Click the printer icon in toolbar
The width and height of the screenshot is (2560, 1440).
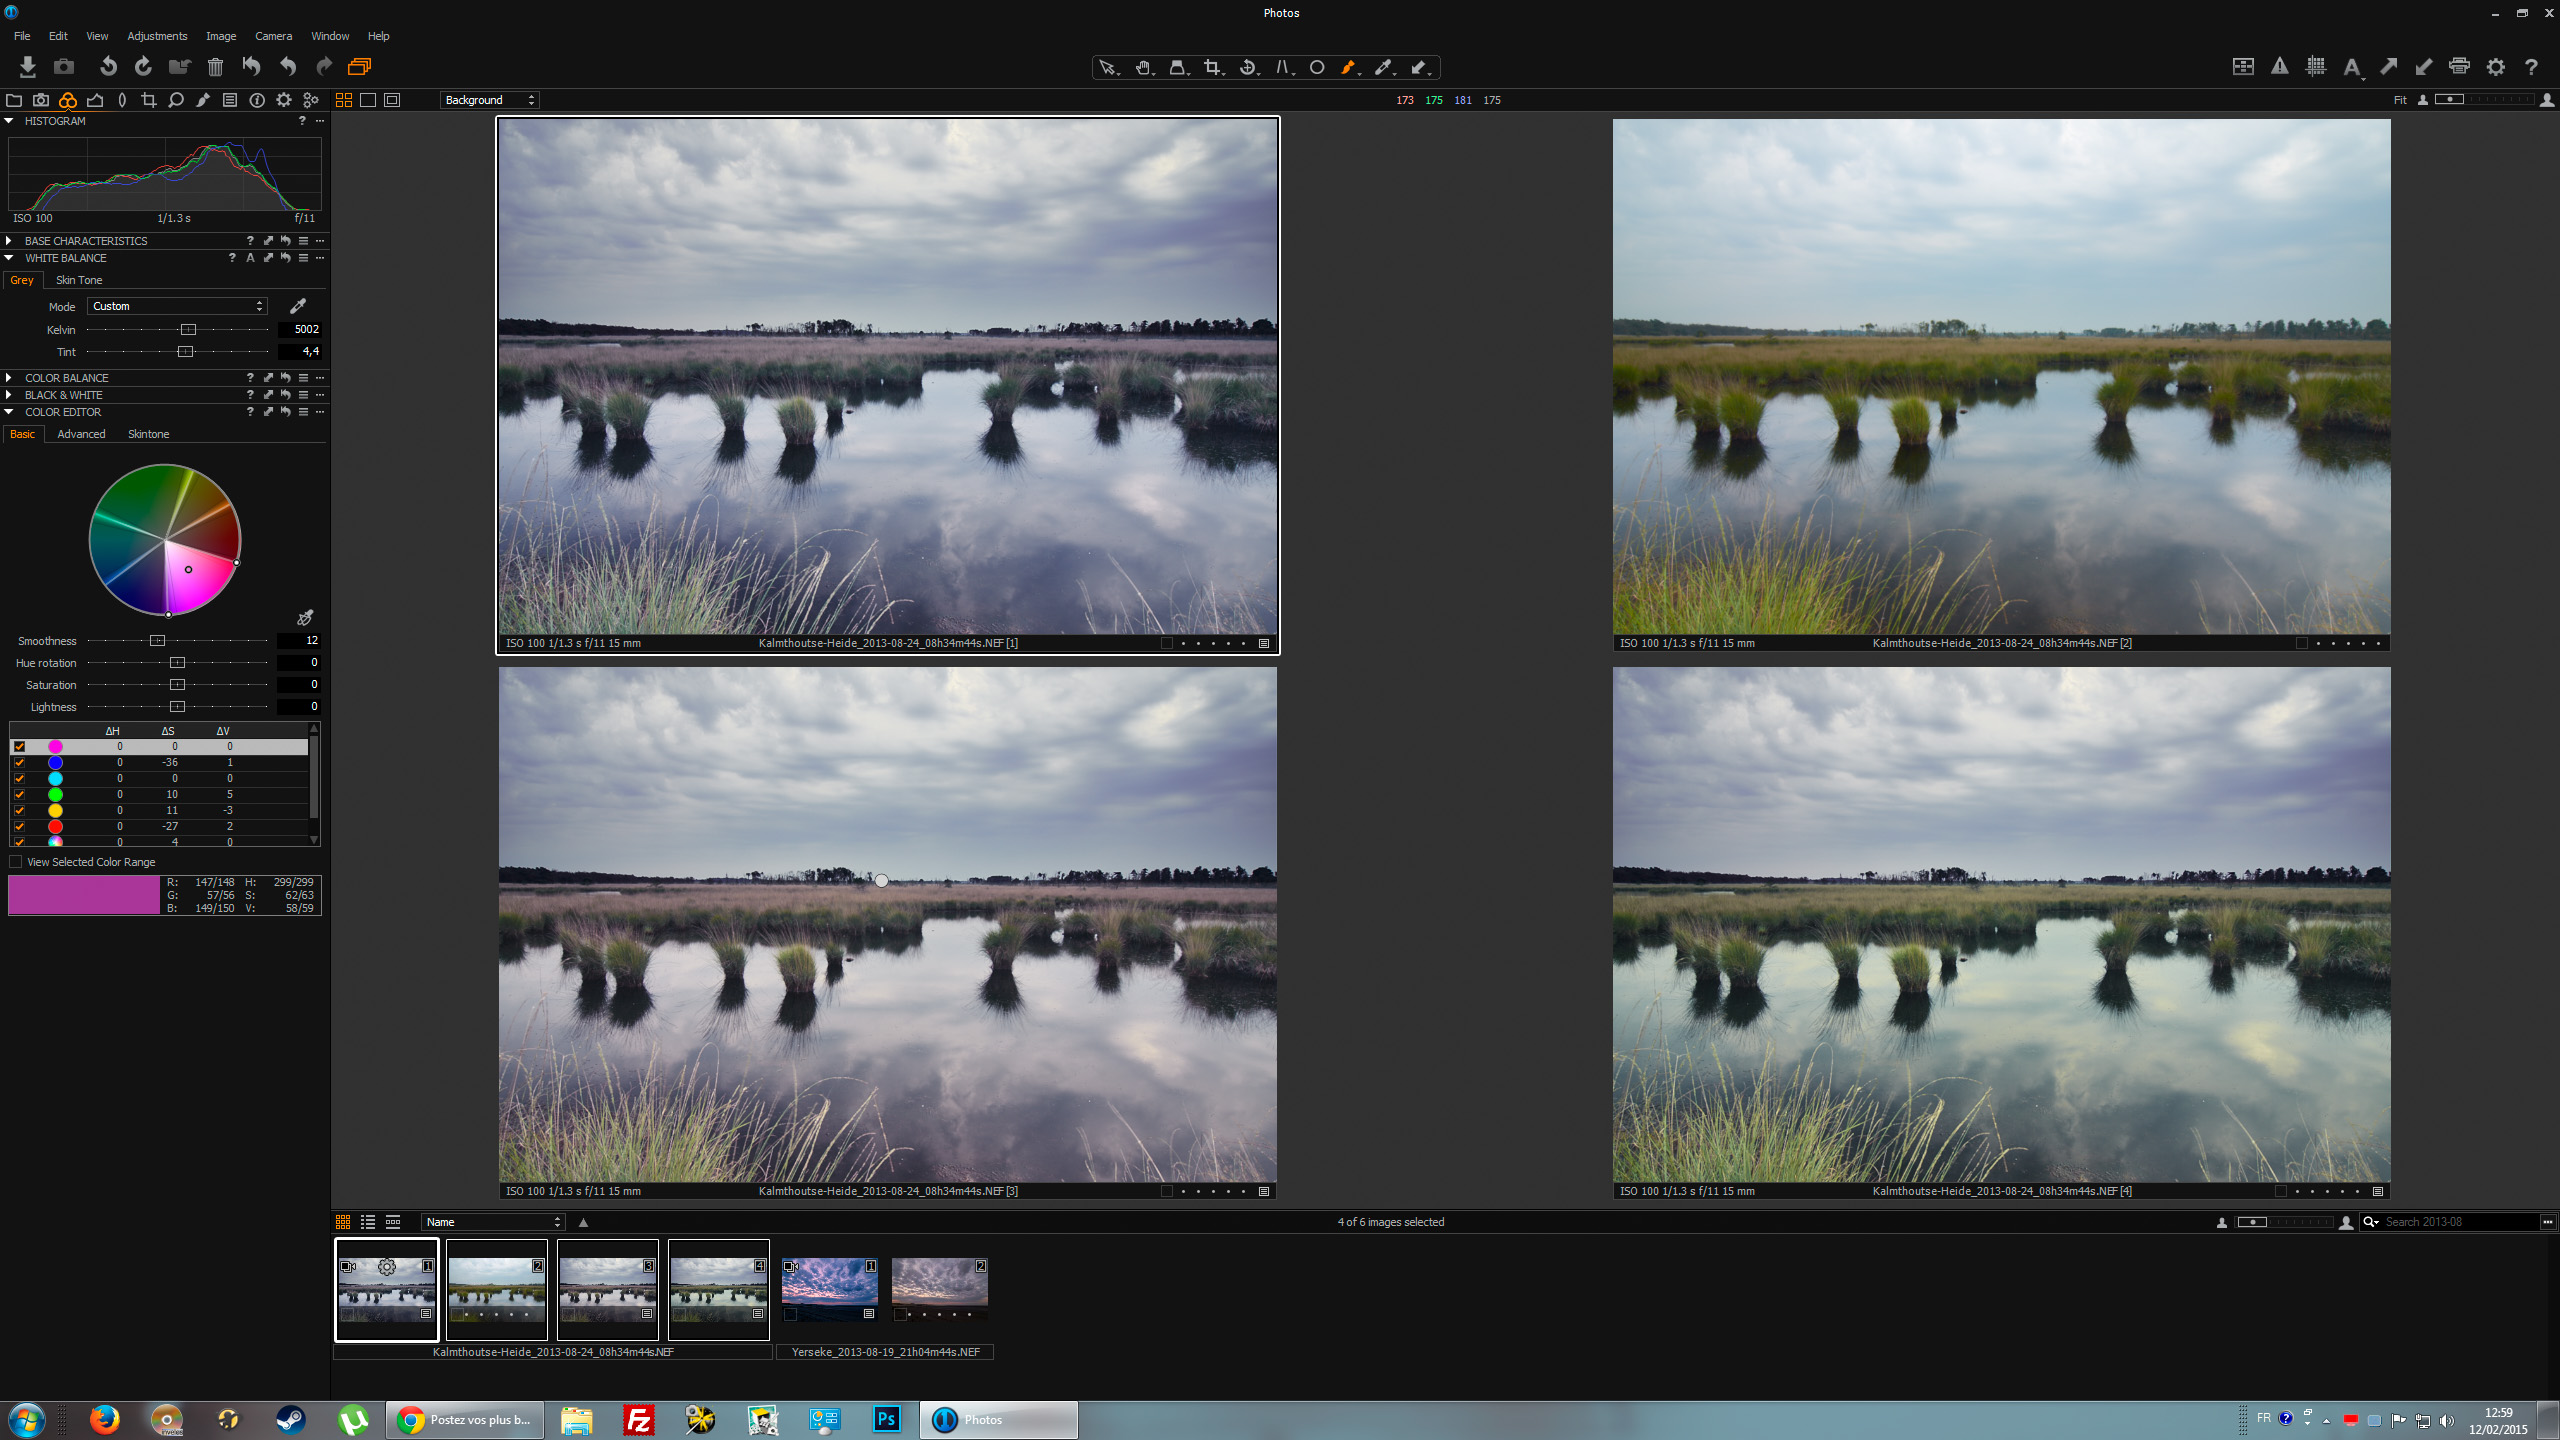coord(2459,67)
